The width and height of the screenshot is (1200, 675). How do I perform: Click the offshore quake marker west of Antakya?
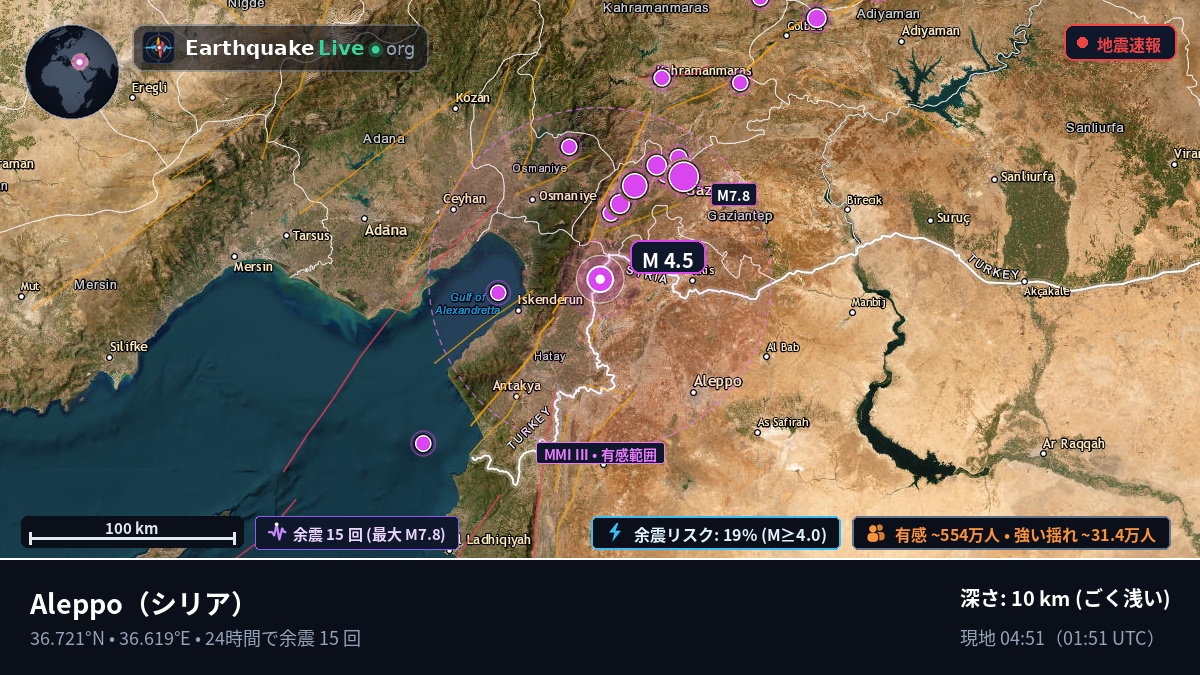pyautogui.click(x=423, y=443)
